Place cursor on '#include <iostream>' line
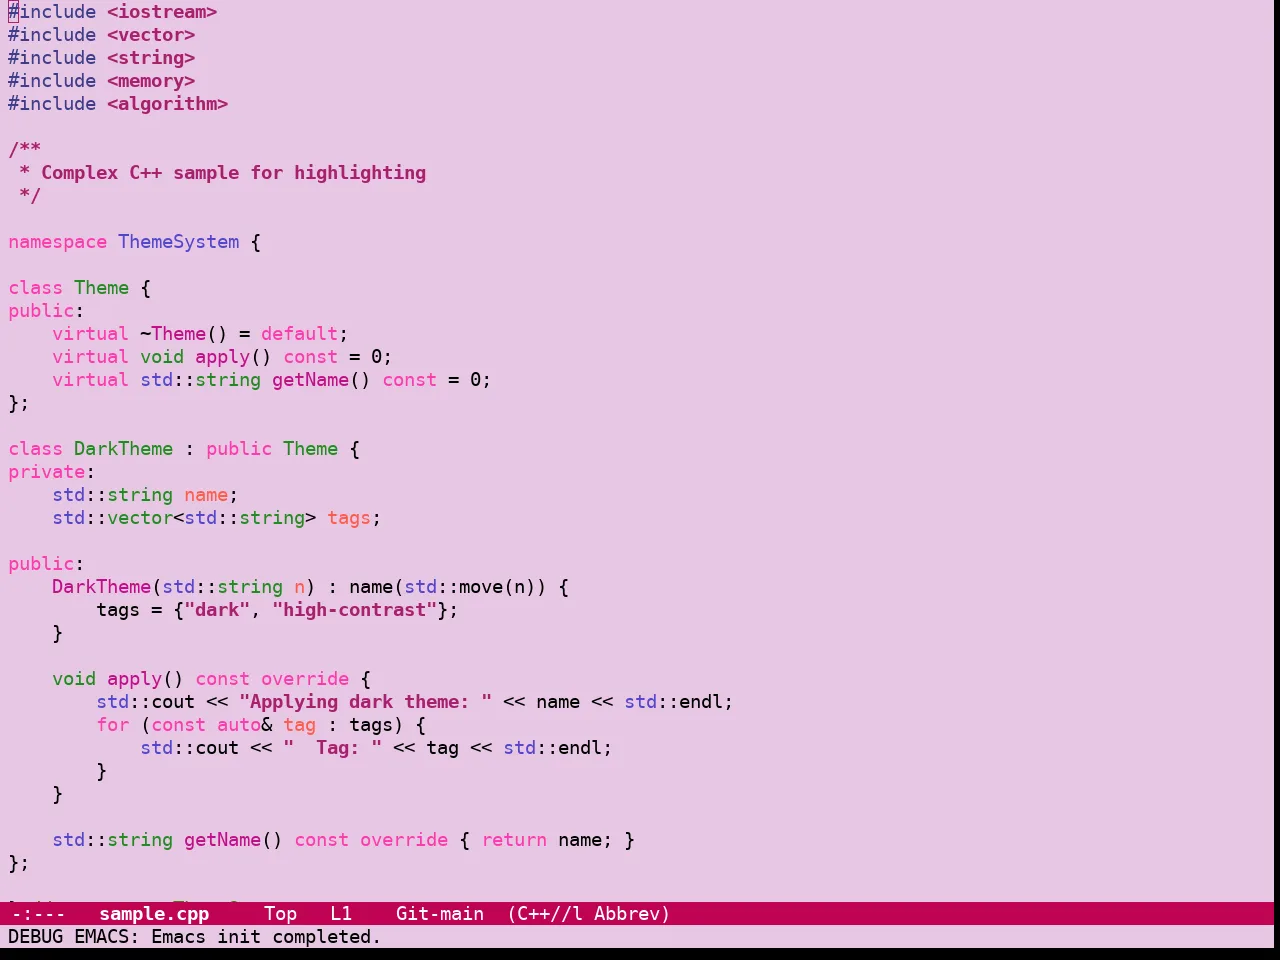Image resolution: width=1280 pixels, height=960 pixels. 113,12
